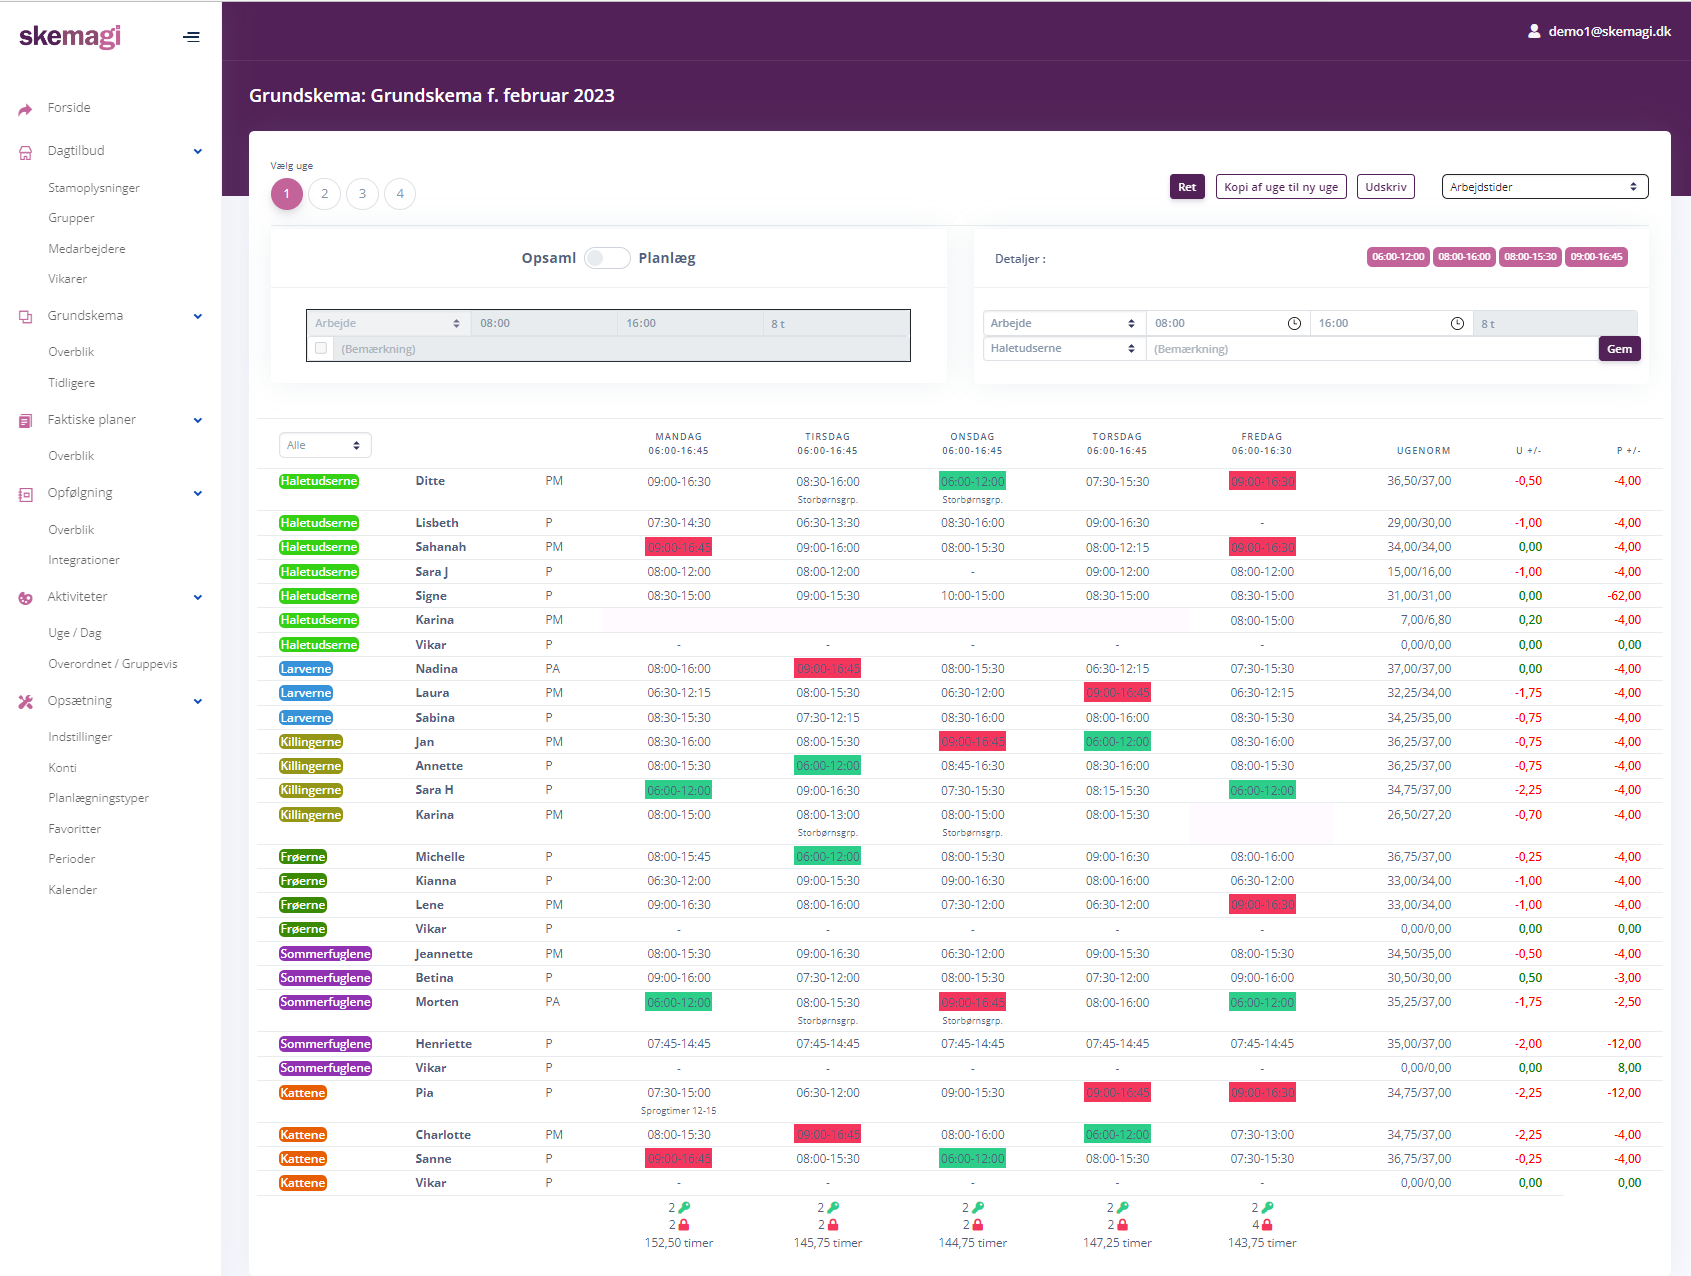Pick the 09:00-16:45 preset tag
The image size is (1691, 1276).
click(1596, 257)
